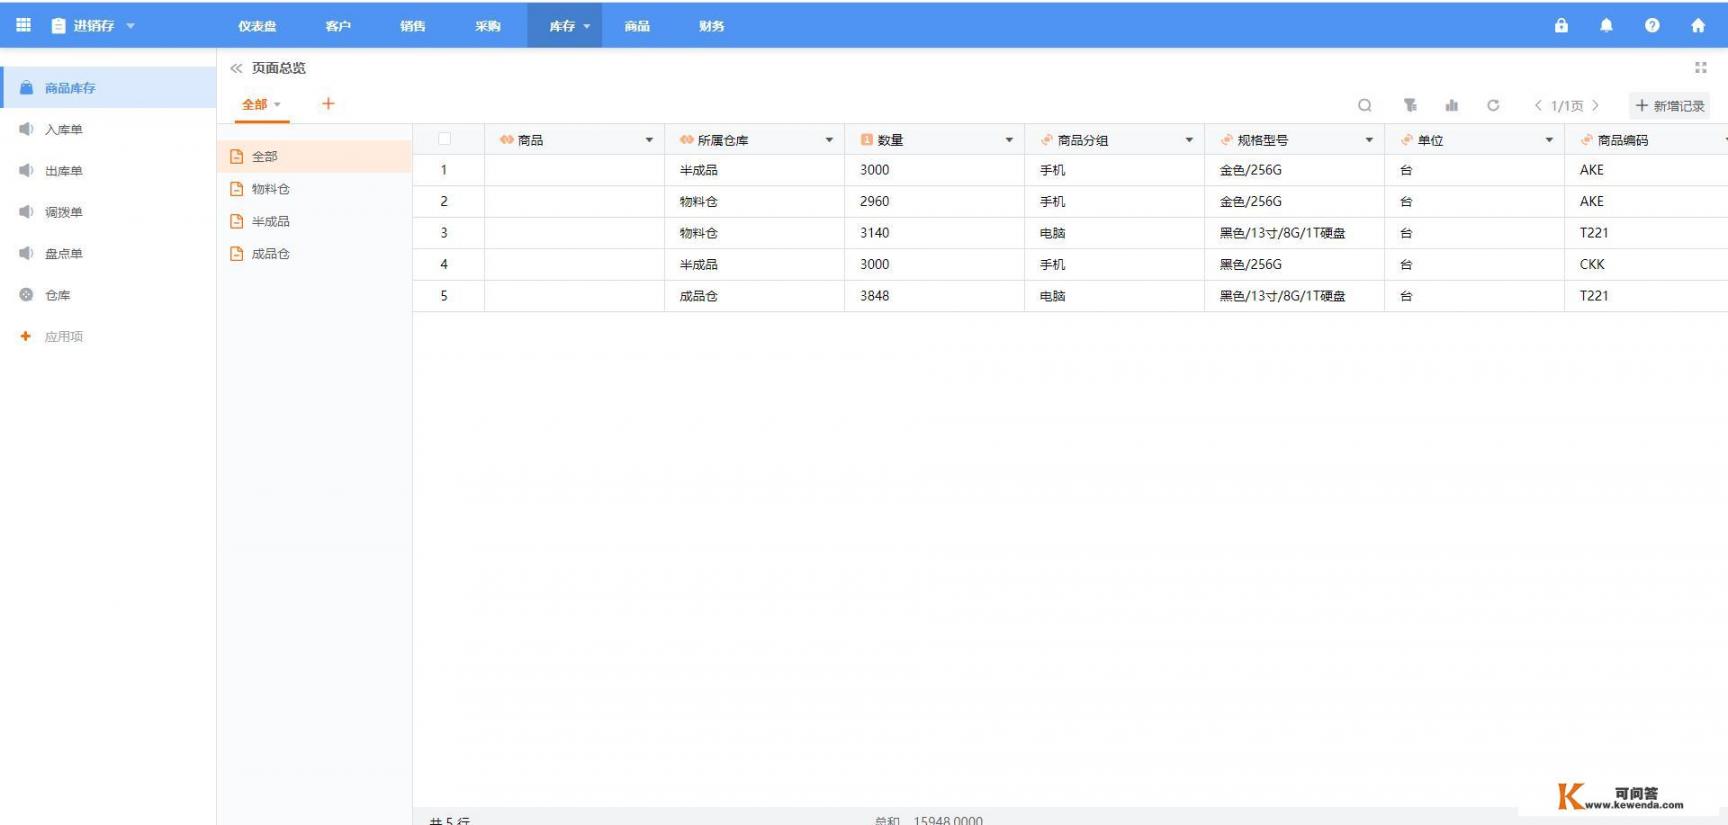Open the 商品 column dropdown arrow

[x=649, y=140]
